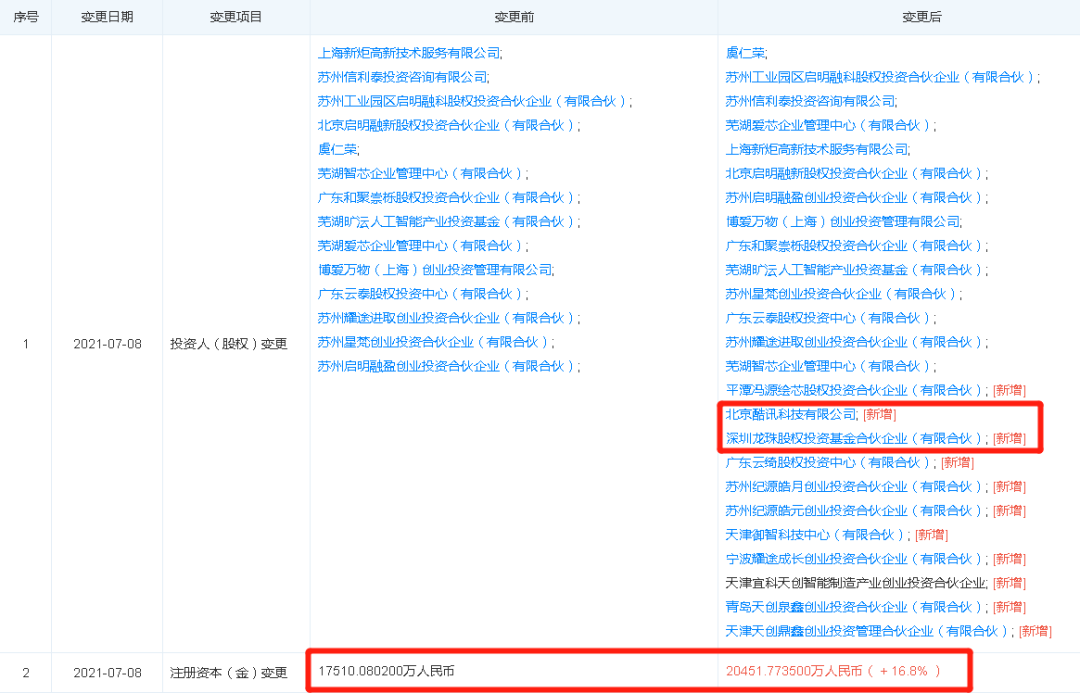Click the 变更项目 column header
The width and height of the screenshot is (1080, 693).
point(236,18)
